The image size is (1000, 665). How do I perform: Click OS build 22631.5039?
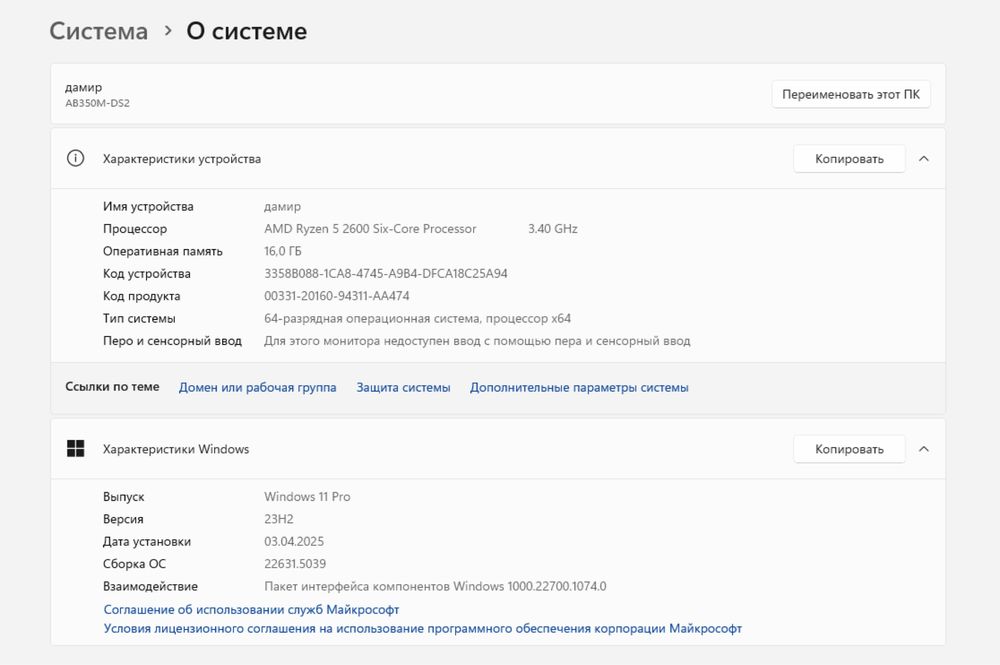pos(295,564)
